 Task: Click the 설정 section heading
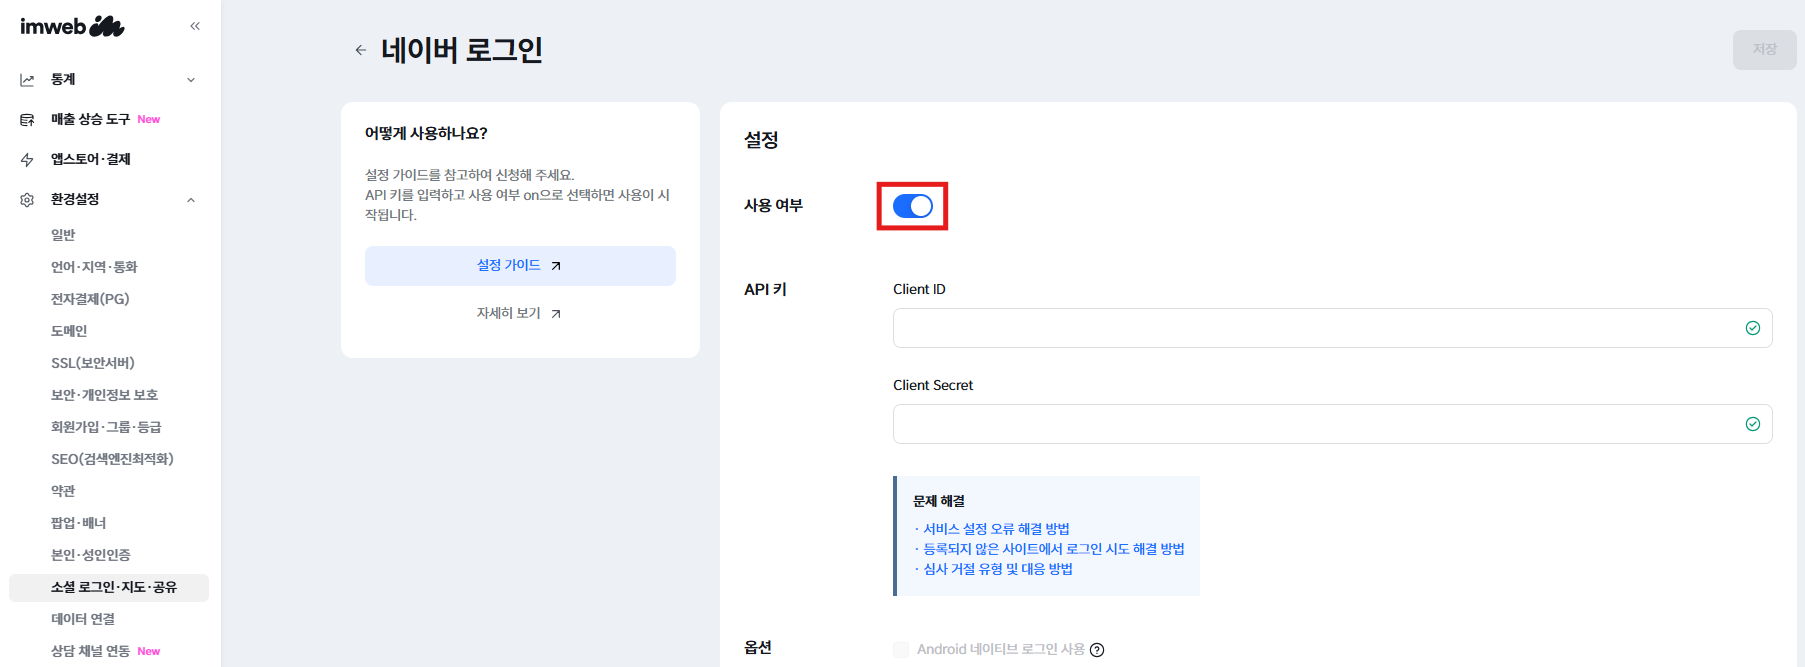(x=761, y=140)
